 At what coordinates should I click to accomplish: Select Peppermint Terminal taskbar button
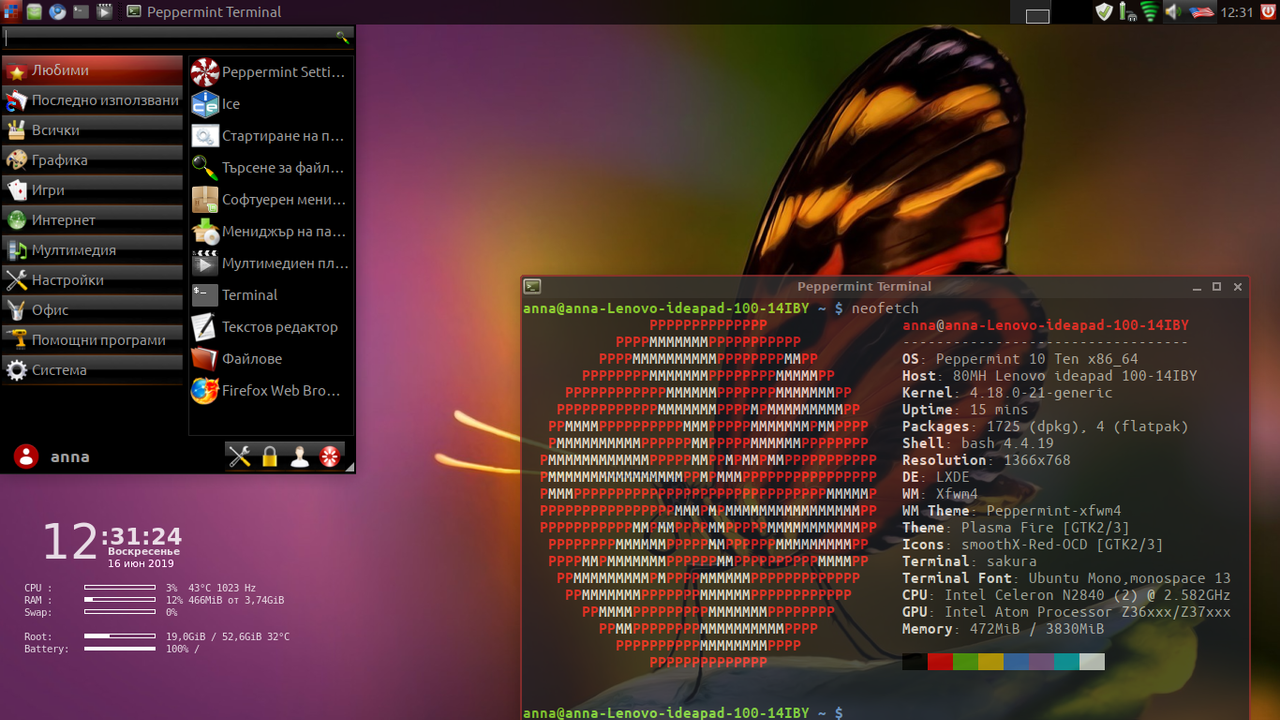pyautogui.click(x=204, y=12)
